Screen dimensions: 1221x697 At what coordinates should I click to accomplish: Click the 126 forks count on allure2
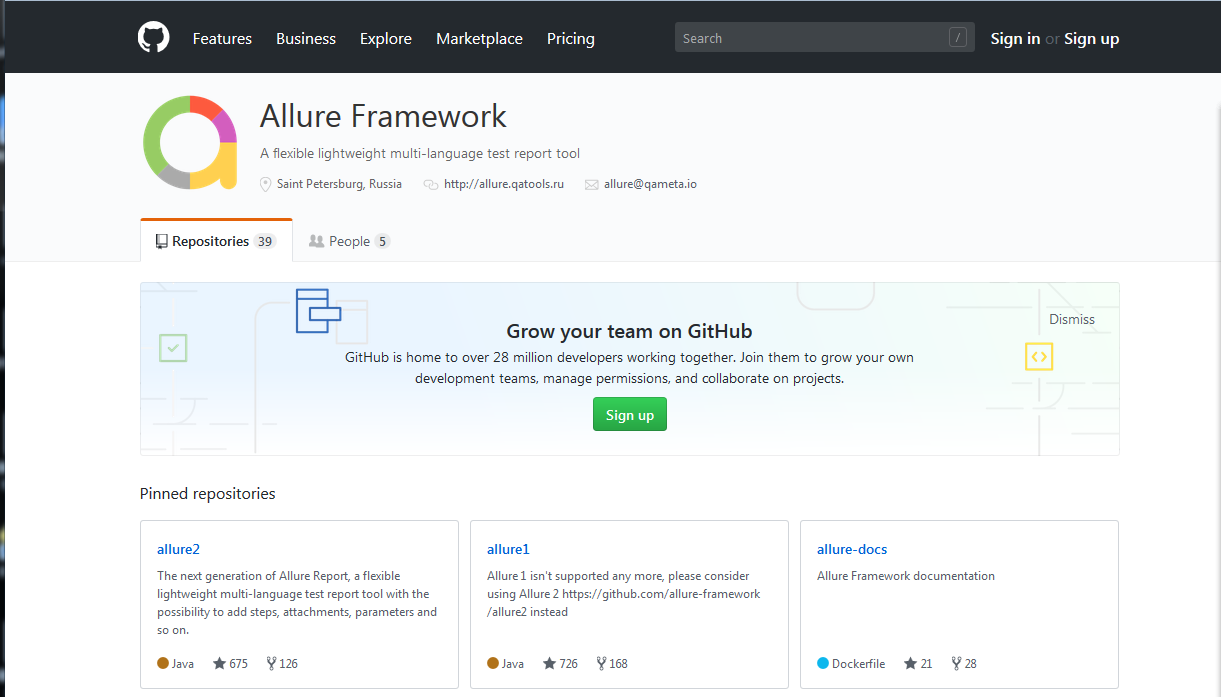[x=289, y=663]
